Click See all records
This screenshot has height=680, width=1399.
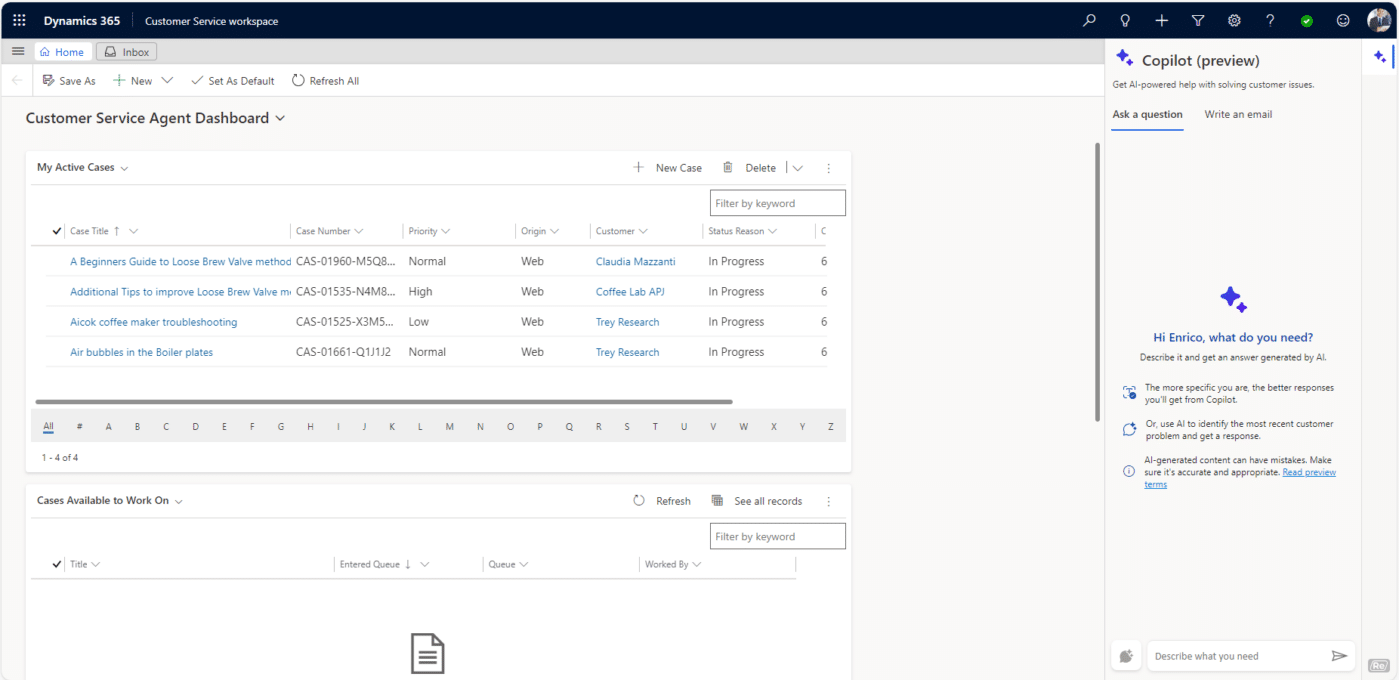[x=757, y=501]
